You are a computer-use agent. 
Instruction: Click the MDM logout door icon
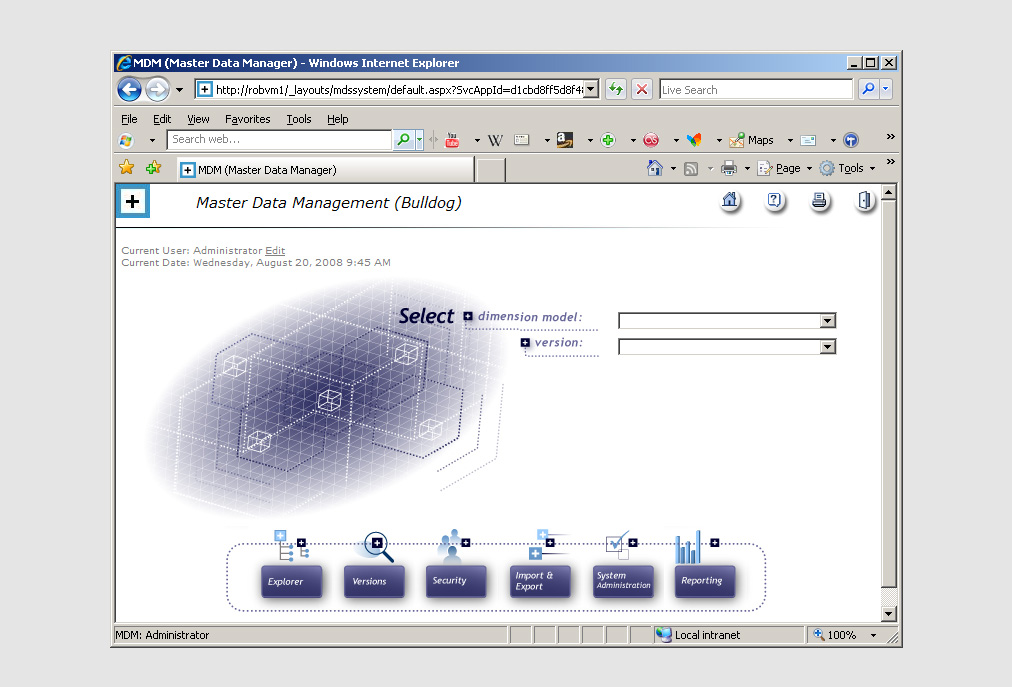(864, 201)
